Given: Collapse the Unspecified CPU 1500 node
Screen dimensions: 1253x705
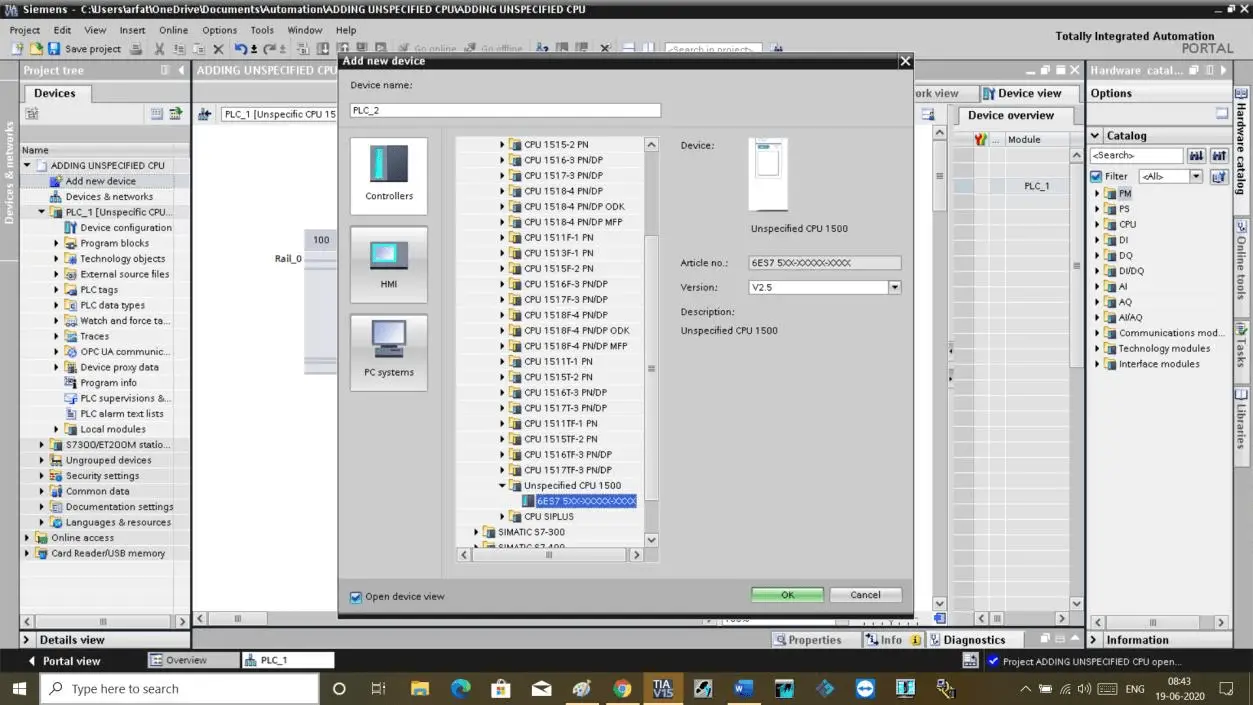Looking at the screenshot, I should 502,485.
